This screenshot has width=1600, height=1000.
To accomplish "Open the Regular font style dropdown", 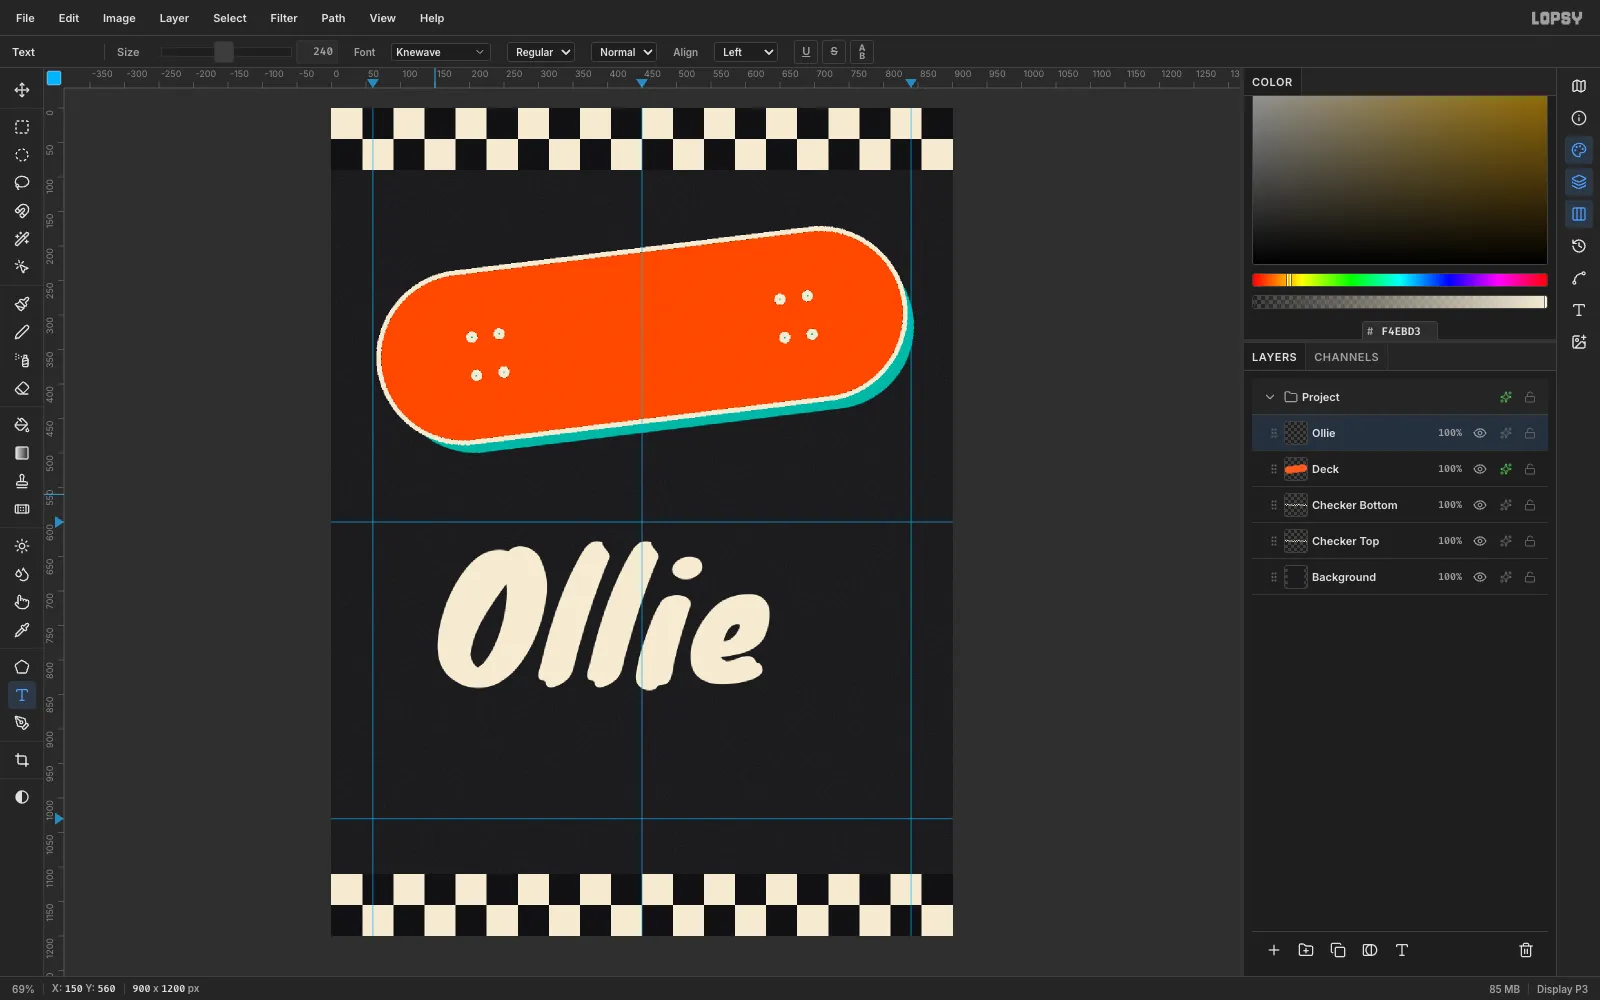I will (541, 52).
